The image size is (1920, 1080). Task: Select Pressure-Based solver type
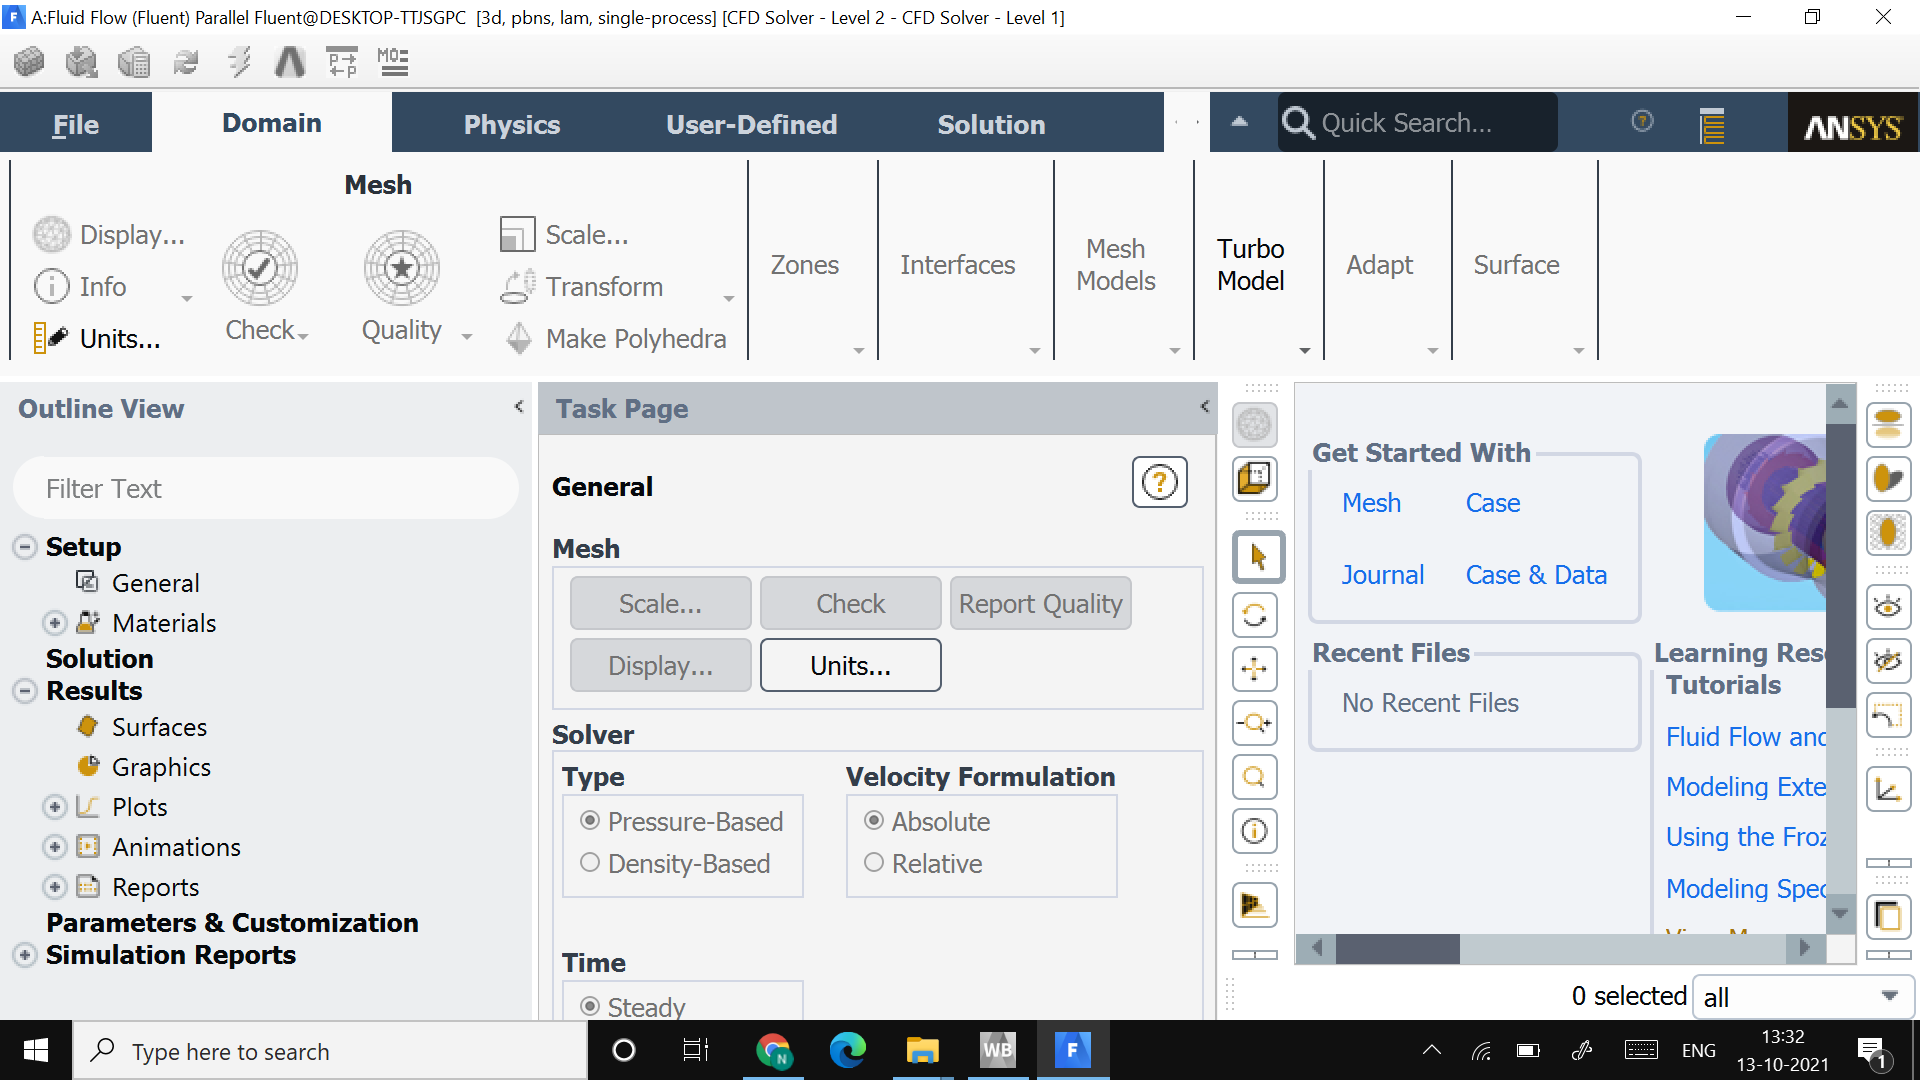tap(683, 821)
